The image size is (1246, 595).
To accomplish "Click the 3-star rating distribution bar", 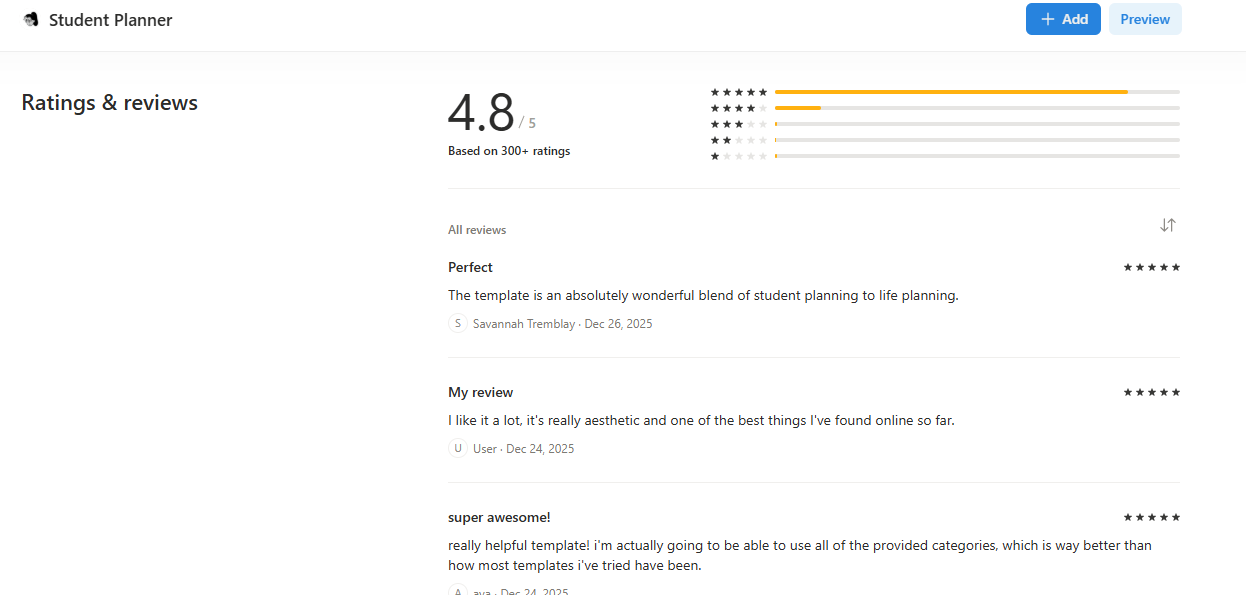I will 977,124.
